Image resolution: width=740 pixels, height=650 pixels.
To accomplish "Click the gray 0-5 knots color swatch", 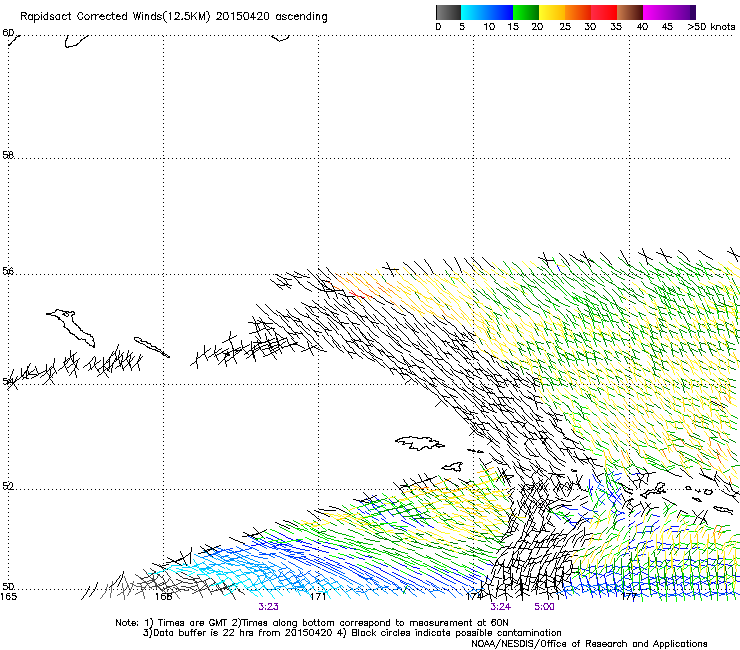I will point(448,12).
